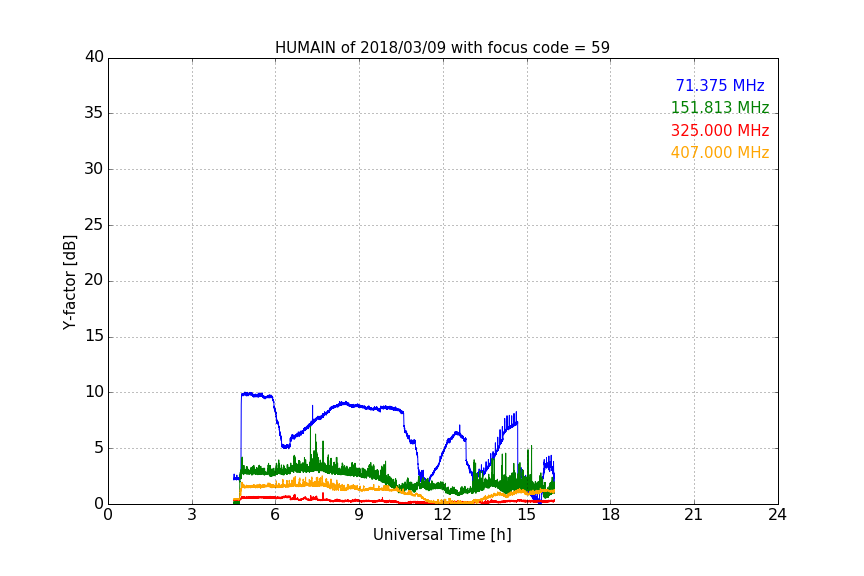Click the x-axis tick label '6'
Viewport: 864px width, 576px height.
pyautogui.click(x=276, y=515)
